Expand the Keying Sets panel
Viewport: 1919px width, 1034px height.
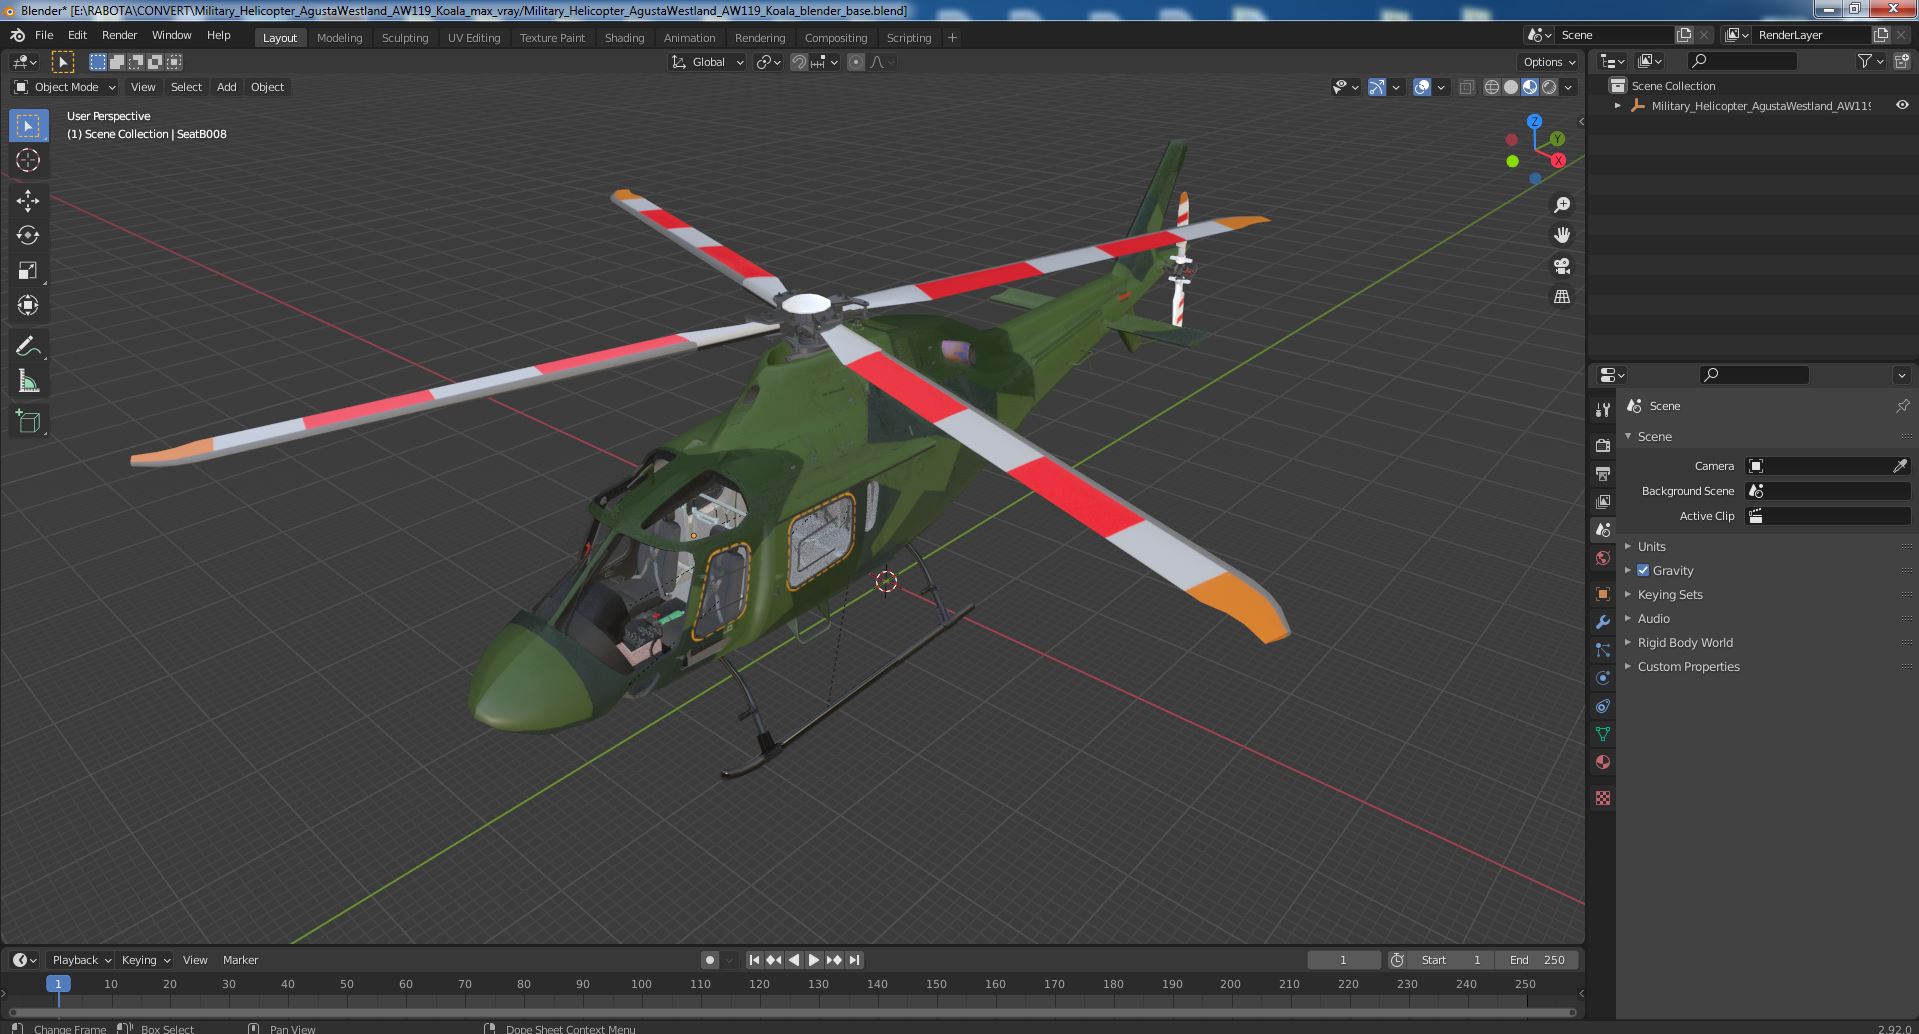pyautogui.click(x=1669, y=594)
